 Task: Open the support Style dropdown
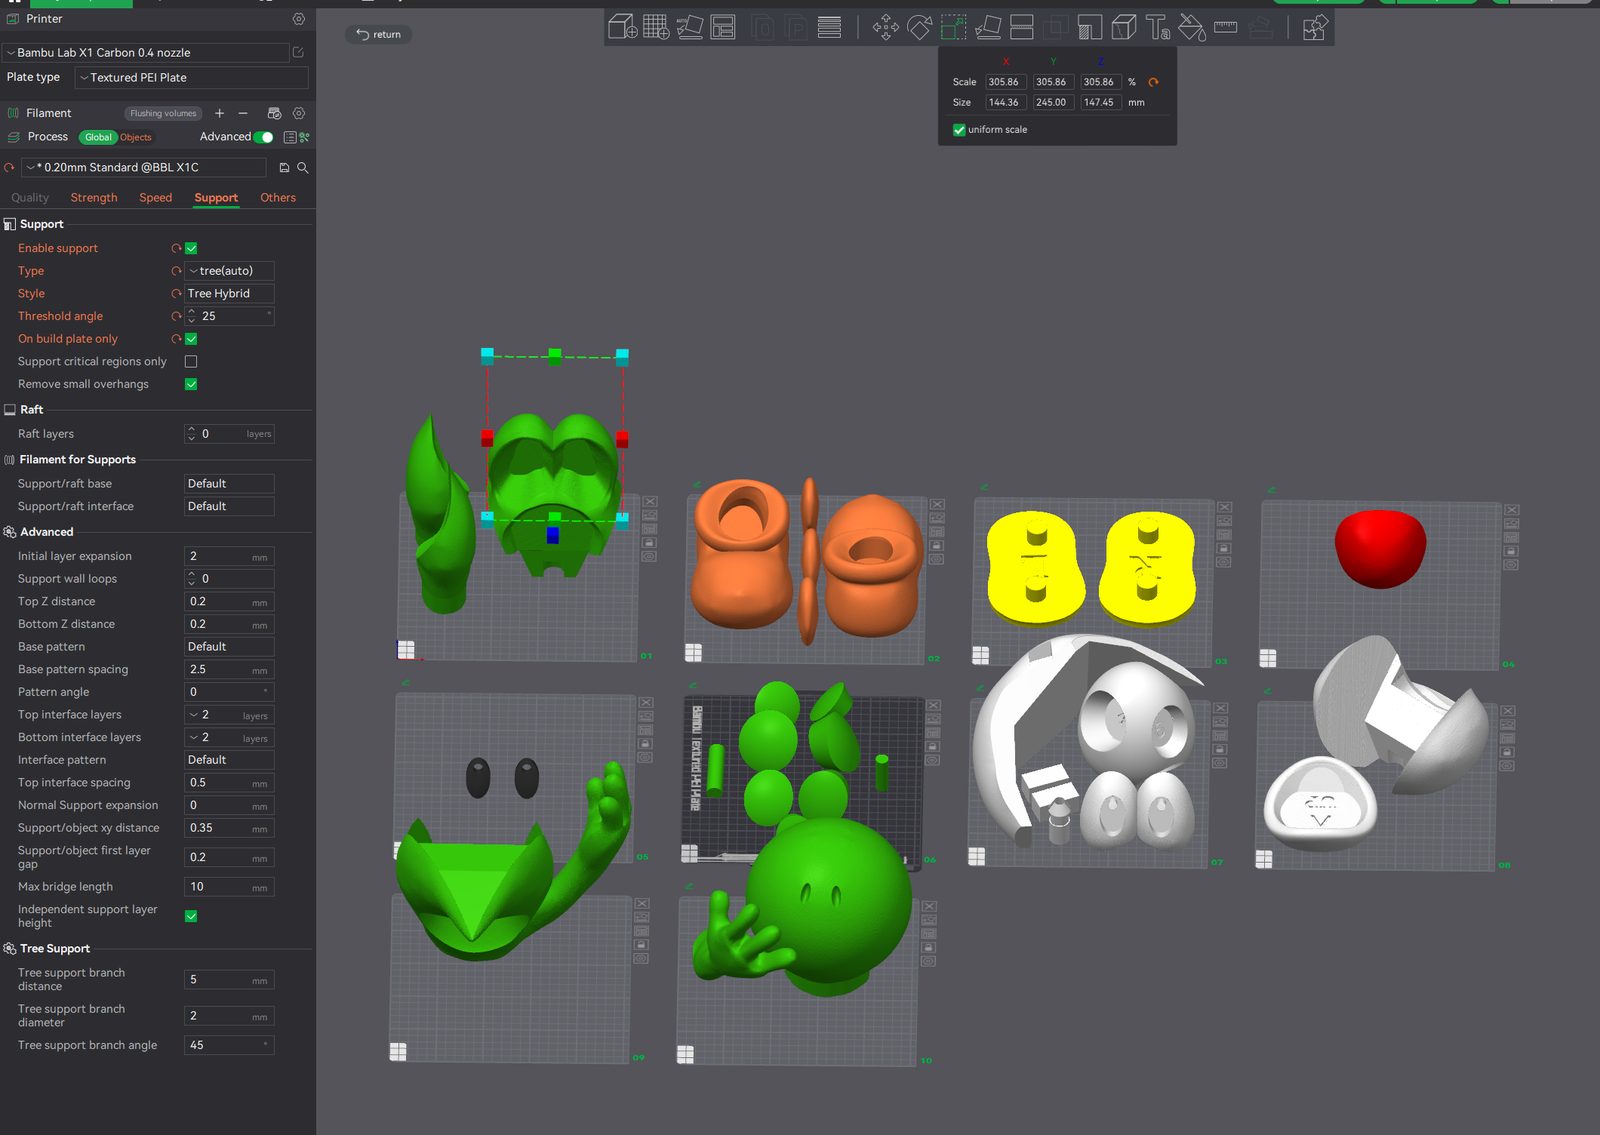[229, 293]
